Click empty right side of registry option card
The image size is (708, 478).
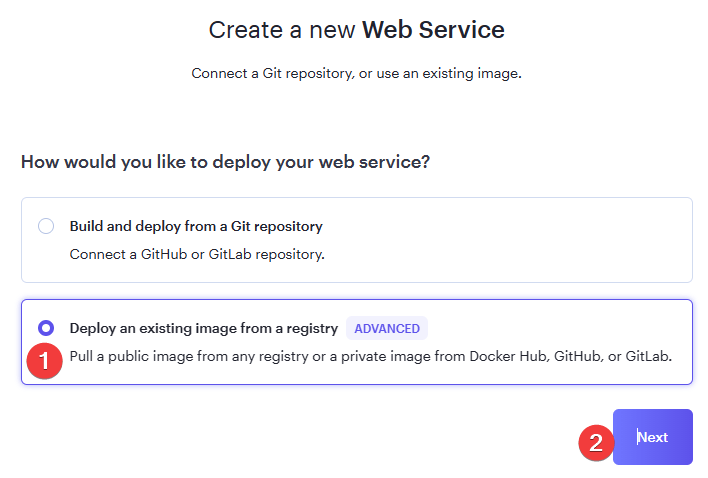(580, 328)
